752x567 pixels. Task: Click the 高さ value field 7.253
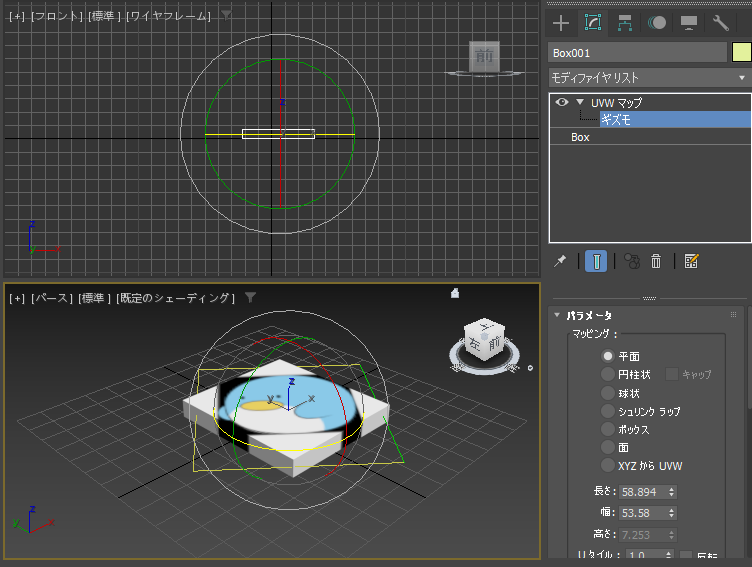click(x=642, y=534)
